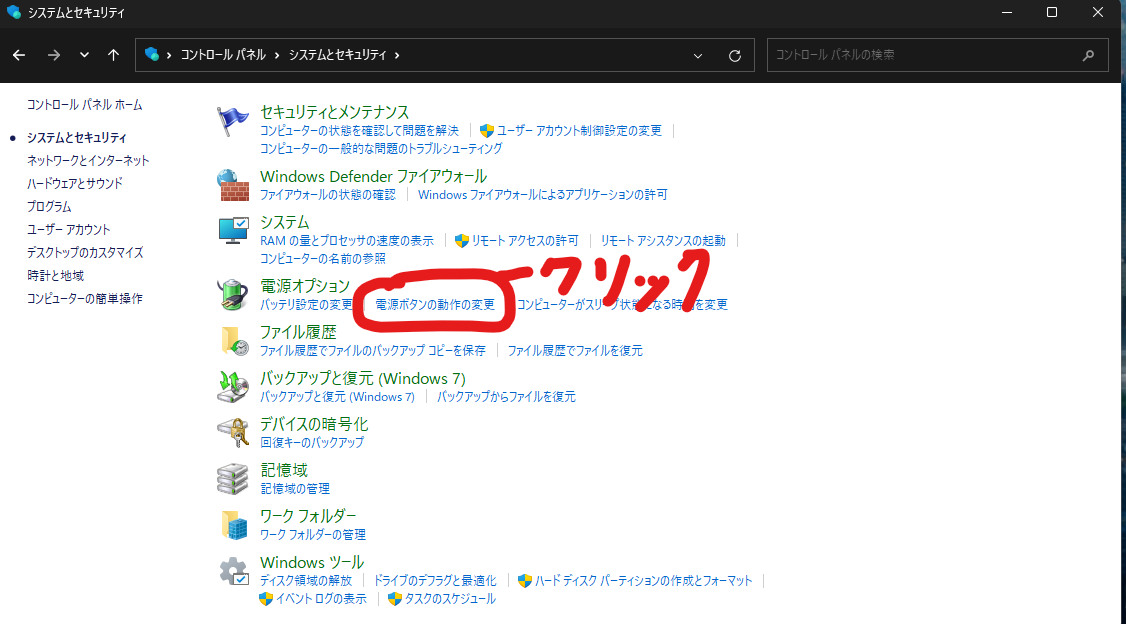Screen dimensions: 1126x624
Task: Click the 電源オプション battery icon
Action: coord(233,294)
